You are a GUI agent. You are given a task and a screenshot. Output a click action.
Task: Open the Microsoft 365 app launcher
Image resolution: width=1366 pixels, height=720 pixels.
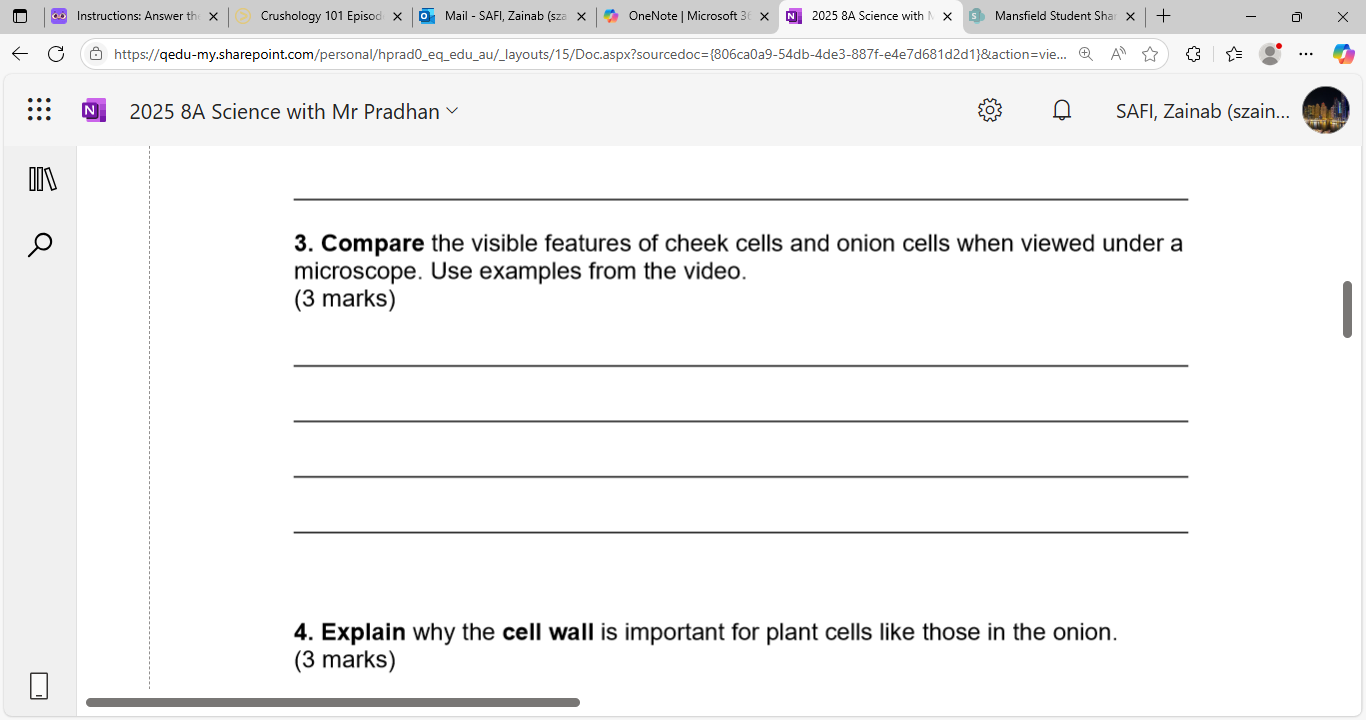click(39, 110)
